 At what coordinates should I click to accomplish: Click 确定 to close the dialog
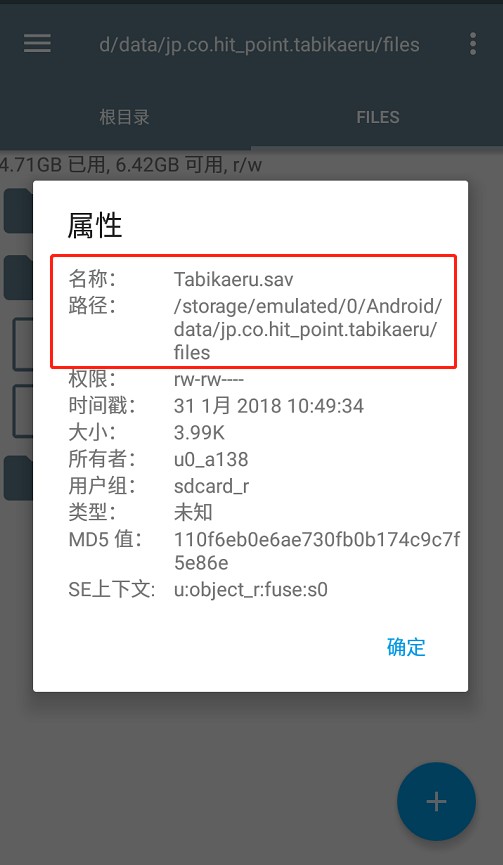pyautogui.click(x=406, y=647)
